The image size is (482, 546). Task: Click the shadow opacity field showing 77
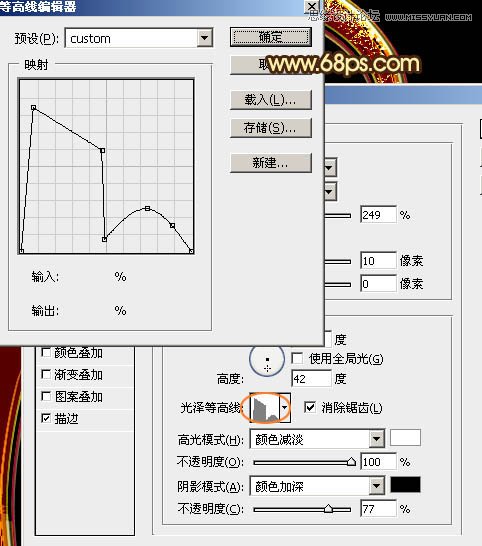pos(379,509)
